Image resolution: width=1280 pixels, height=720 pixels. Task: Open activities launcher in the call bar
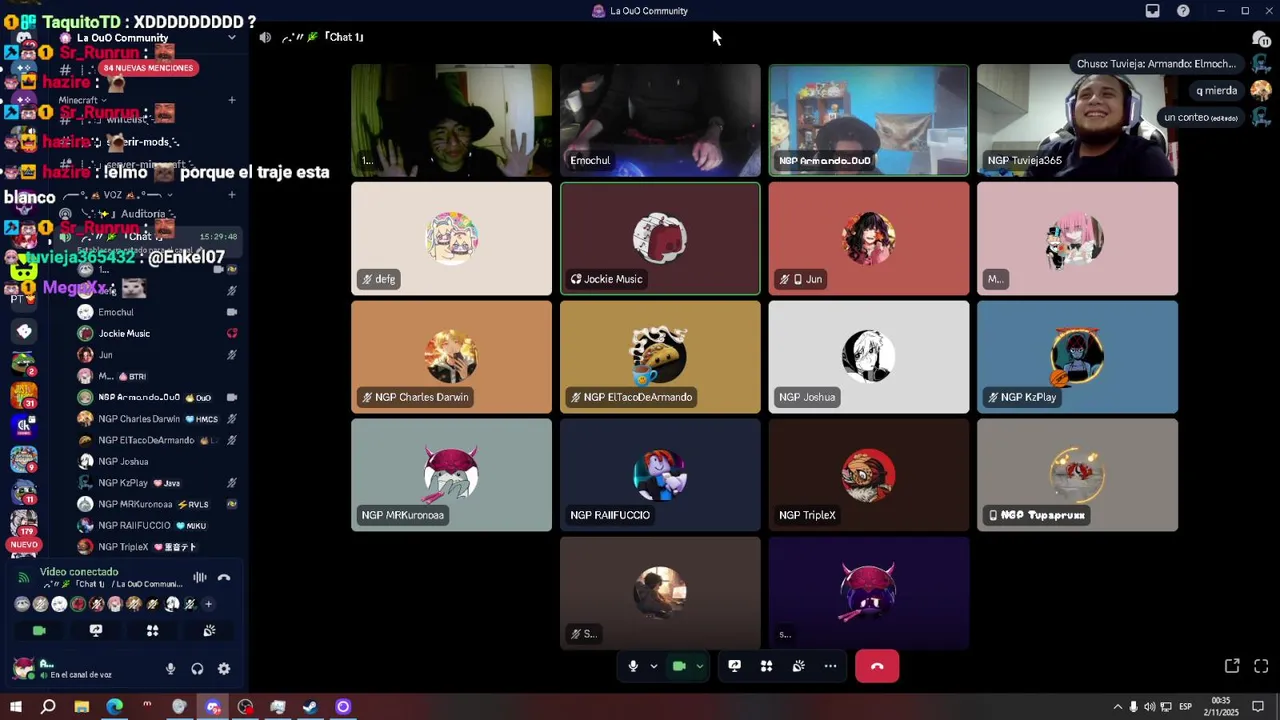point(766,666)
